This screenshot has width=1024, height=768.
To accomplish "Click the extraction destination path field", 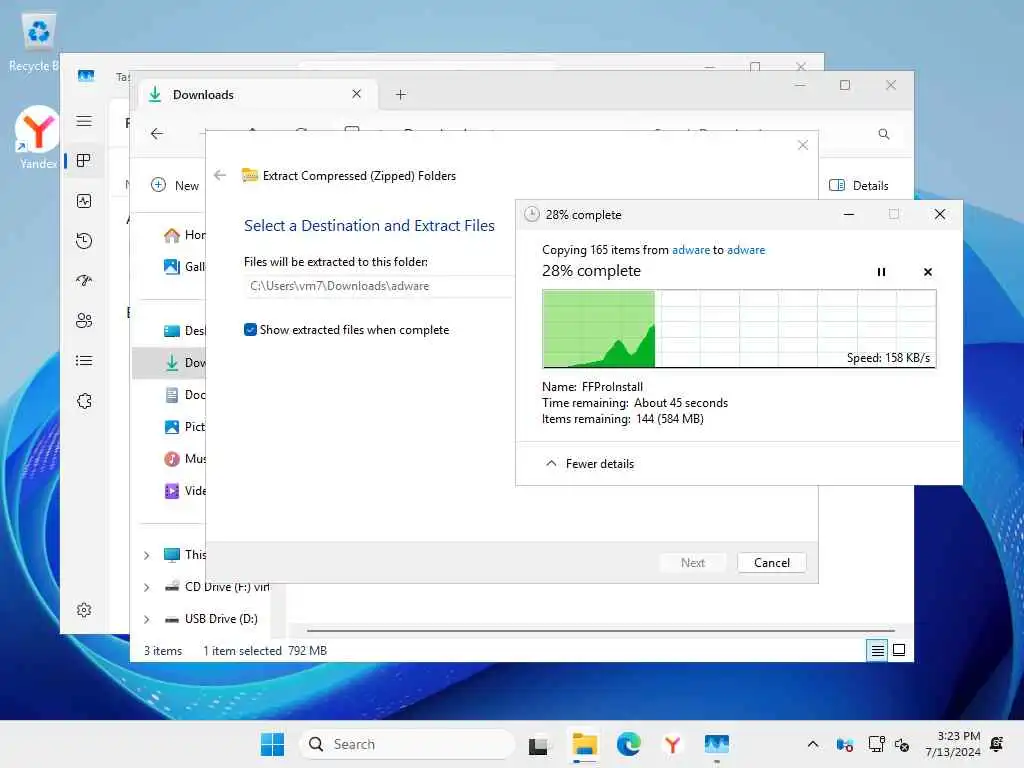I will [x=379, y=286].
